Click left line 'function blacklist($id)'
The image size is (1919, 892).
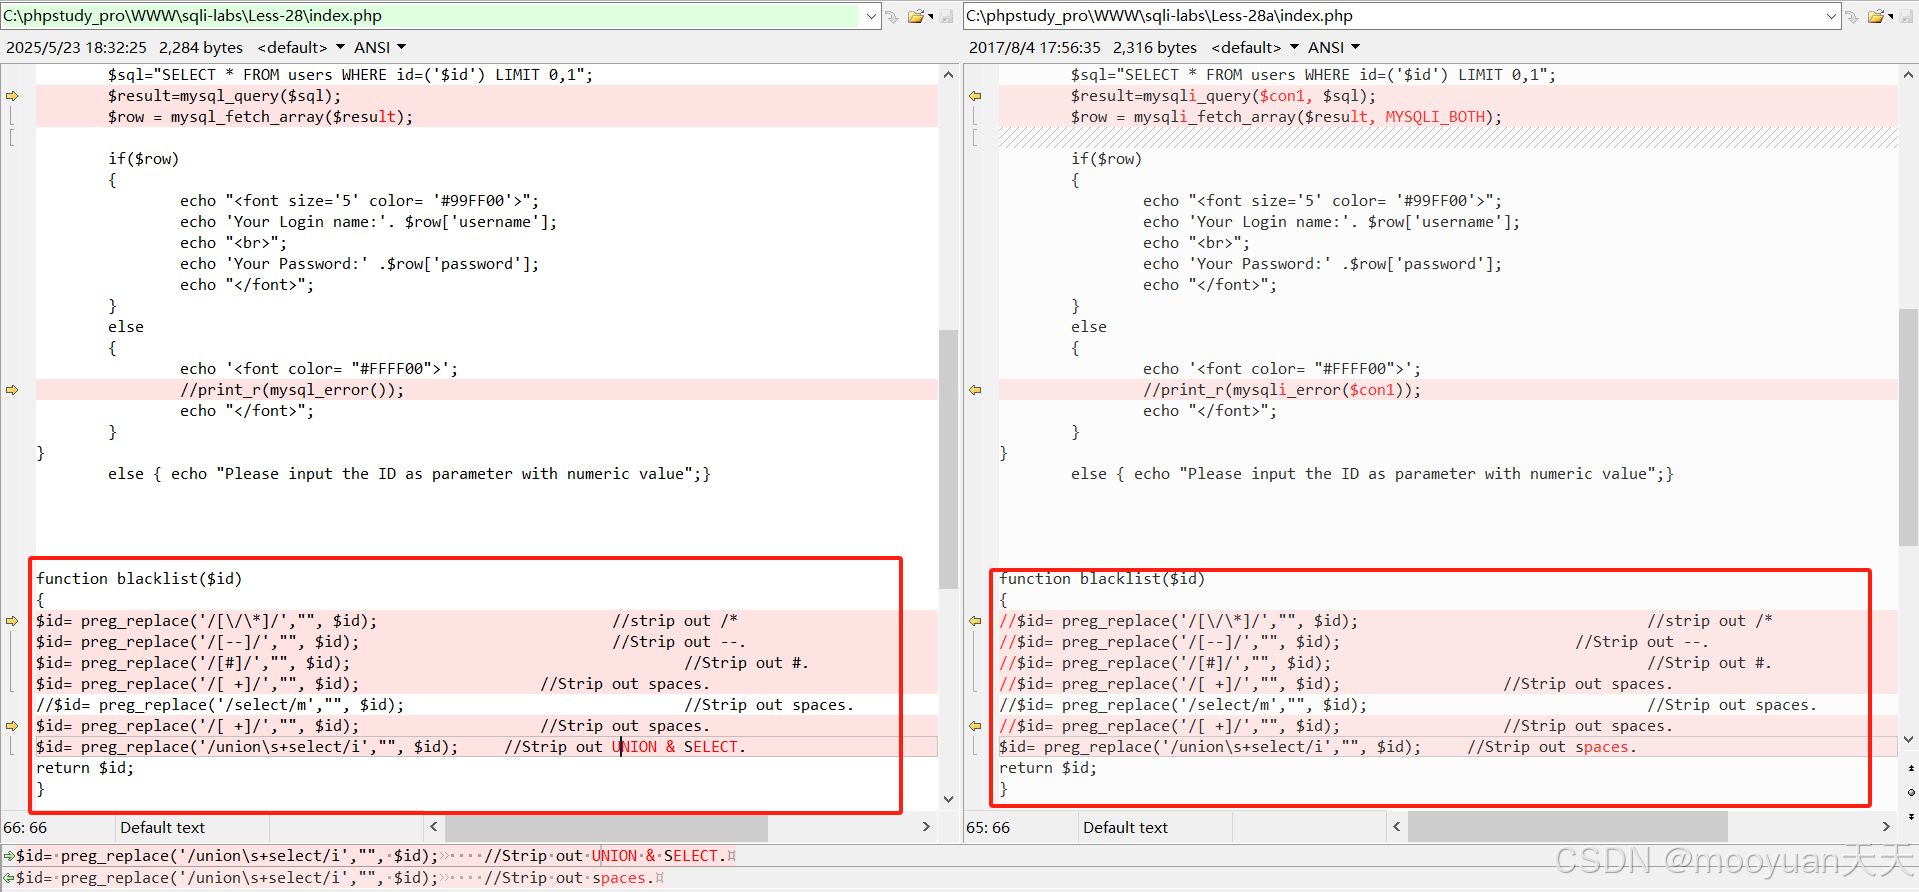point(139,579)
